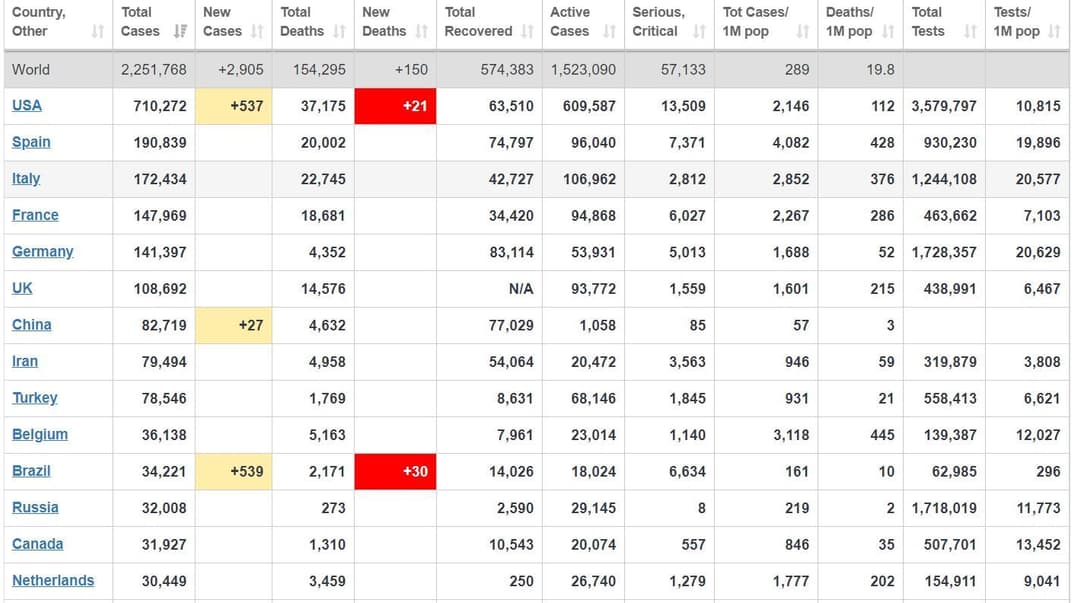The width and height of the screenshot is (1072, 603).
Task: Click sort arrows icon in Country, Other header
Action: click(x=97, y=32)
